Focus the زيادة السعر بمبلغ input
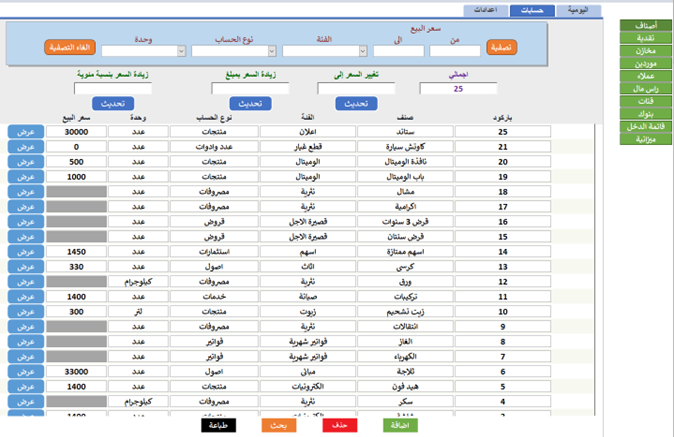The height and width of the screenshot is (437, 674). [x=250, y=89]
